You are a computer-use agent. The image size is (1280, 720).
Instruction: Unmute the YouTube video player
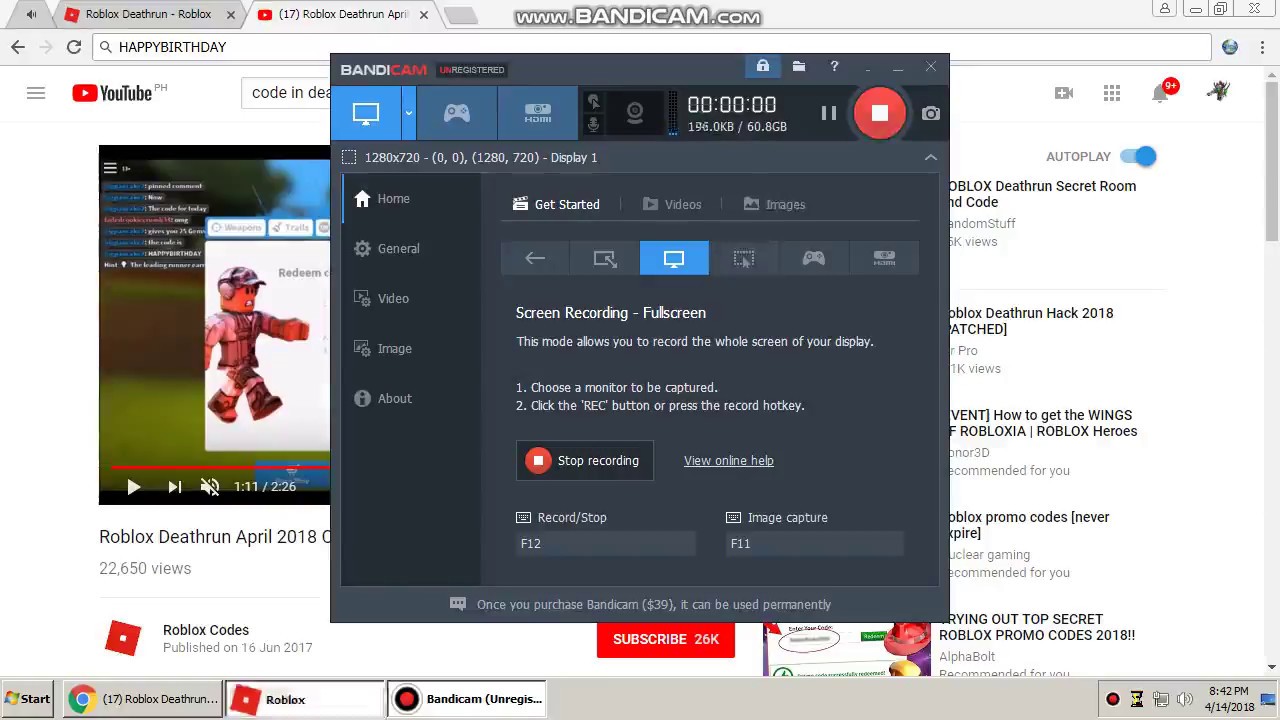pos(209,486)
